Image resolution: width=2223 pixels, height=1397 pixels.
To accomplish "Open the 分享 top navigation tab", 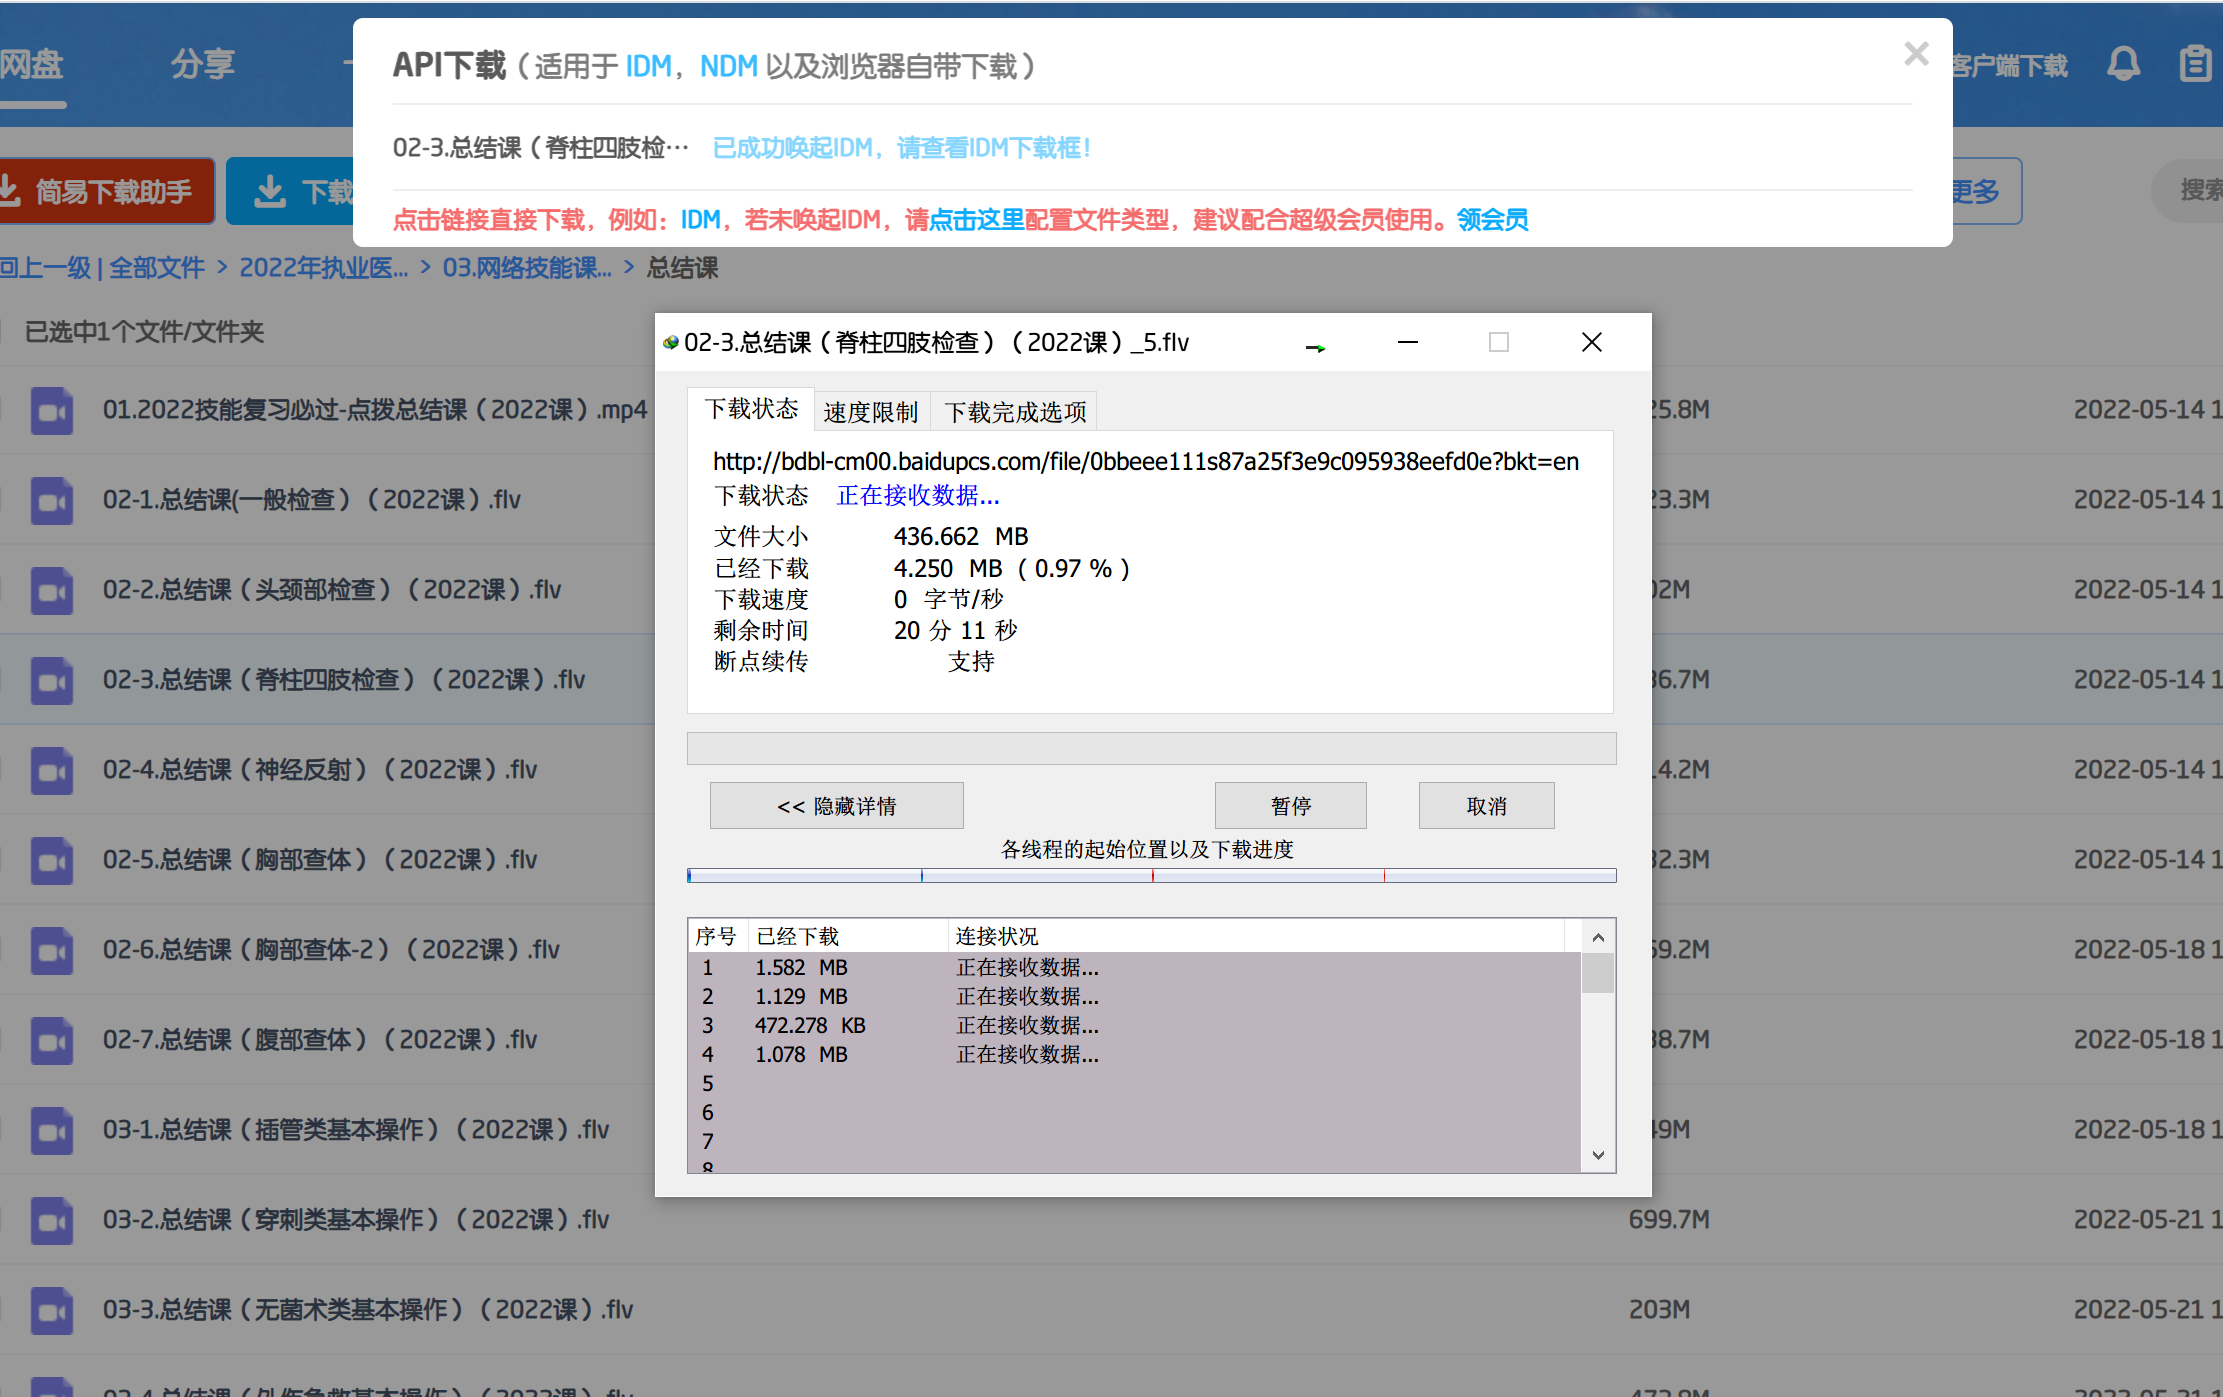I will [x=203, y=65].
